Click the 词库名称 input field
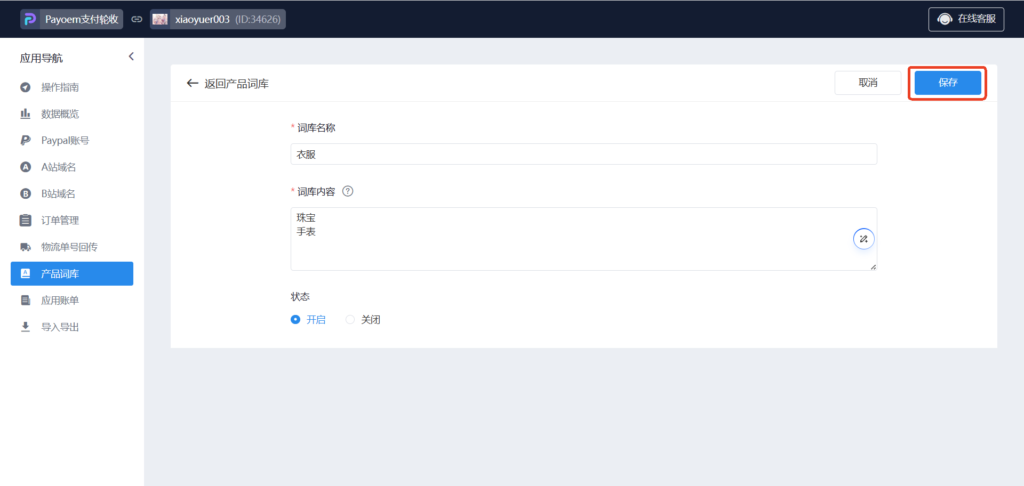This screenshot has width=1024, height=486. 583,154
